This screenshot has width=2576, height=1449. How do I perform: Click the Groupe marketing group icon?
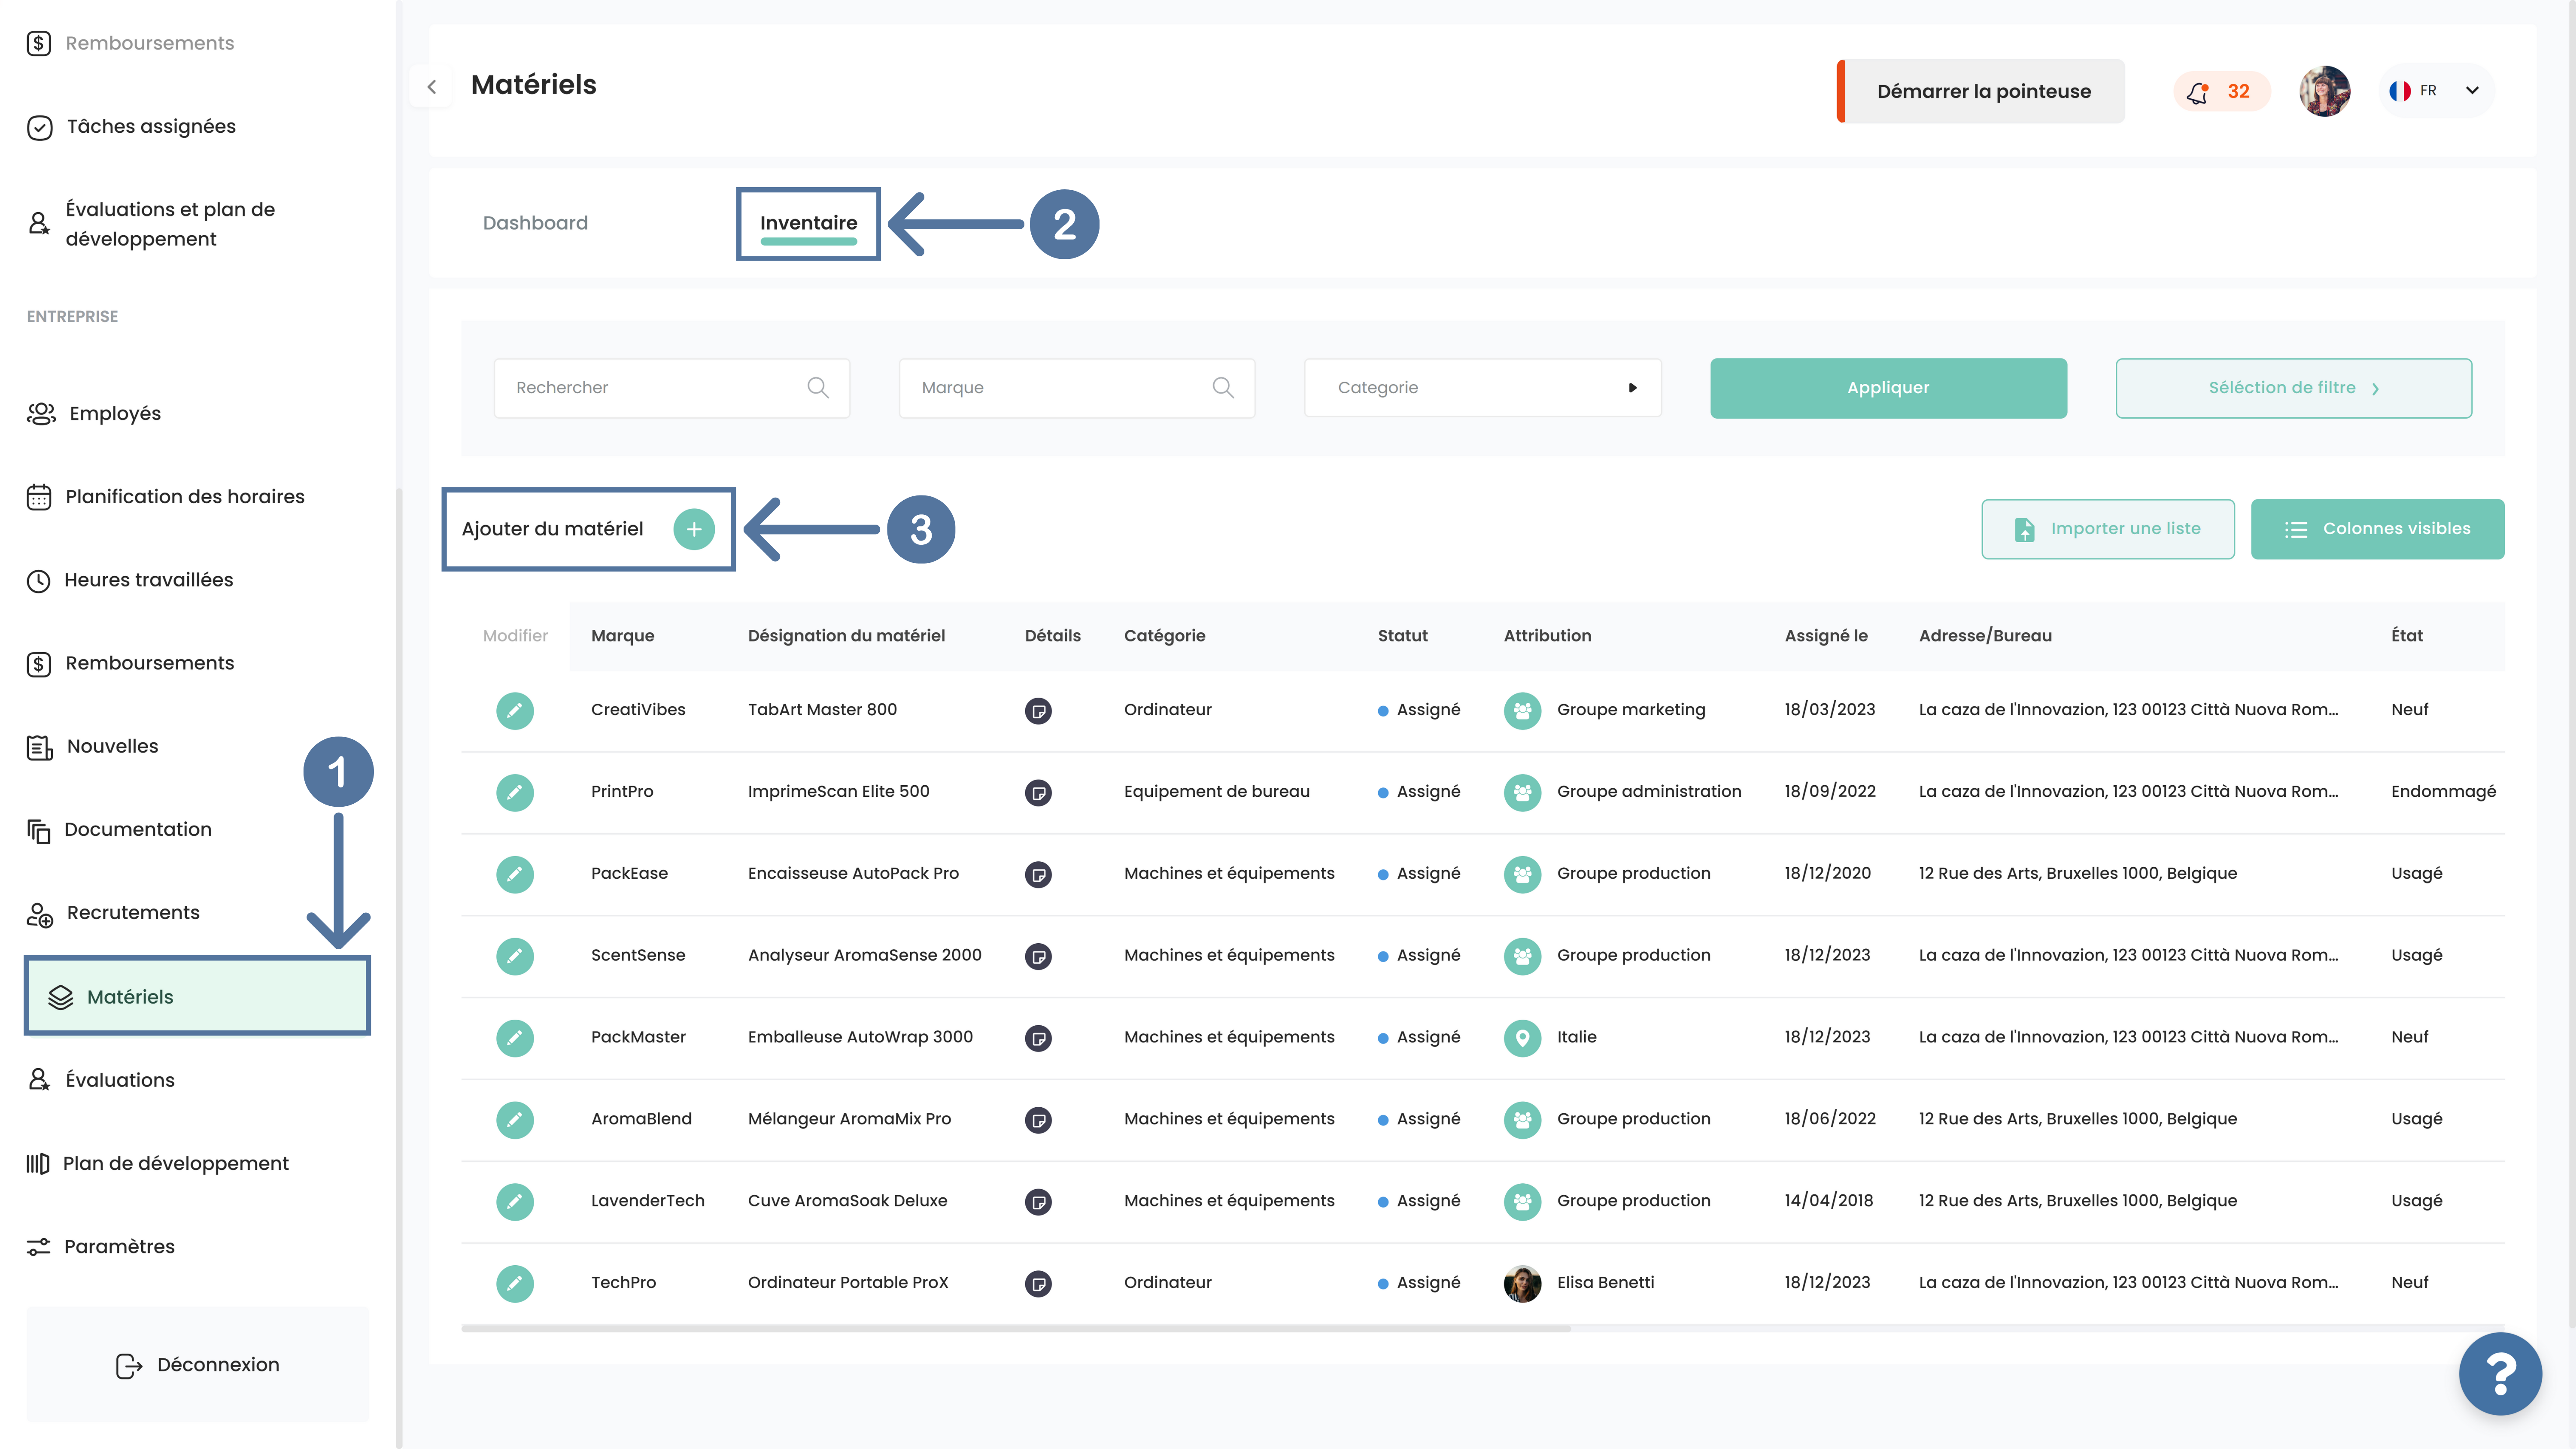click(x=1522, y=710)
